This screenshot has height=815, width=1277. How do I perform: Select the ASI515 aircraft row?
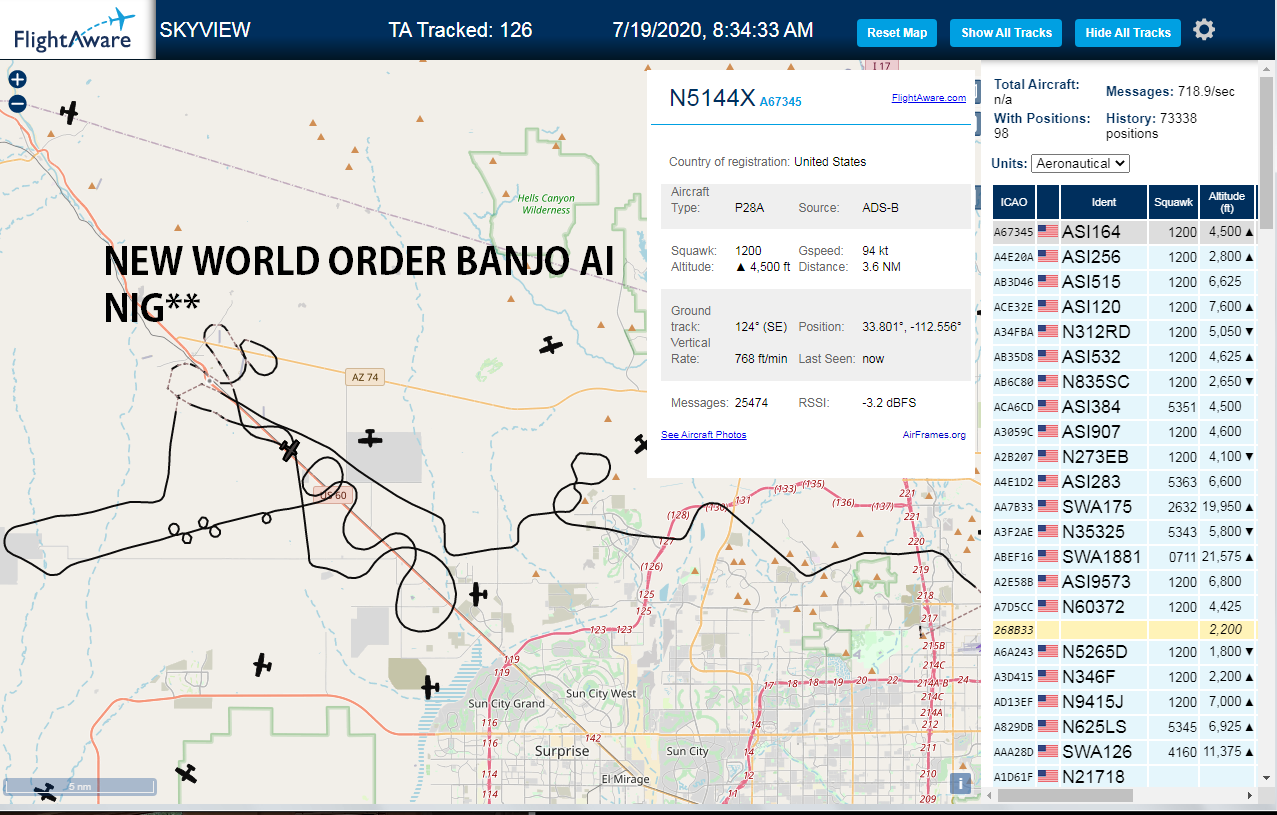coord(1123,281)
